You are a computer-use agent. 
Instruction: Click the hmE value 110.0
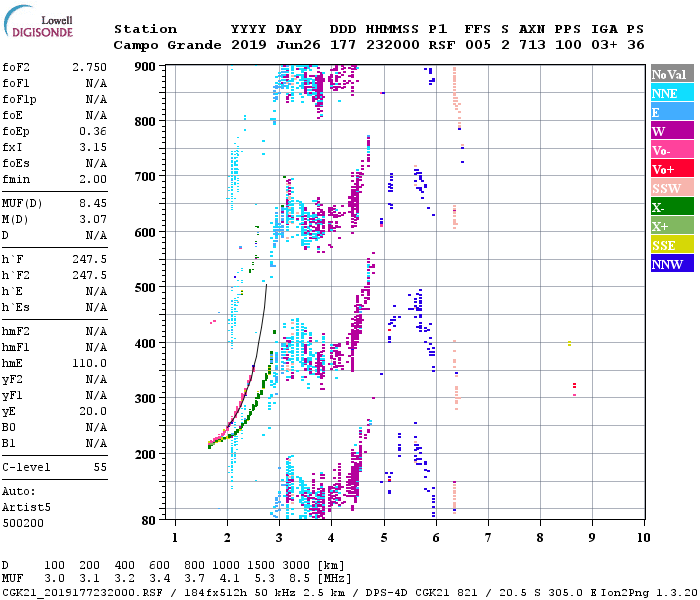point(89,363)
